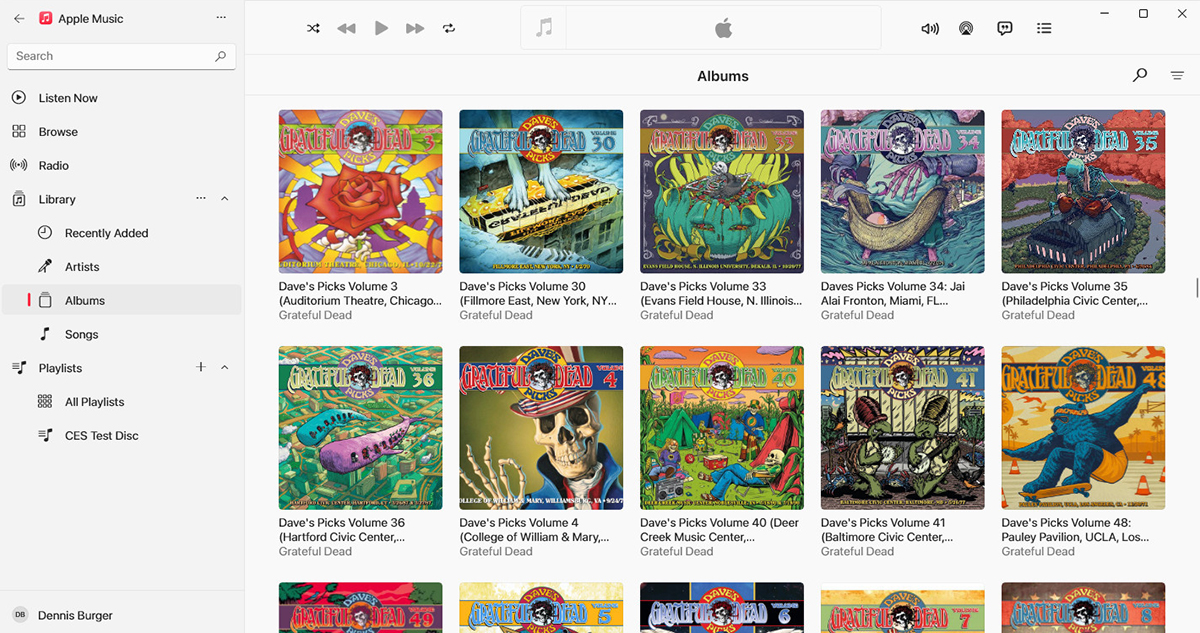Click title 'Daves Picks Volume 34: Jai Alai Fronton'
The width and height of the screenshot is (1200, 633).
pyautogui.click(x=893, y=293)
